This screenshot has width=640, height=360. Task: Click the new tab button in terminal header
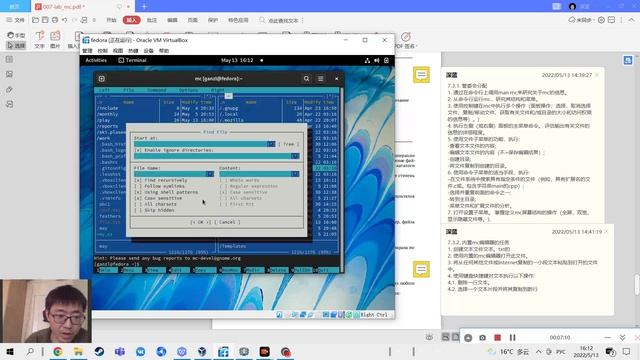[102, 78]
